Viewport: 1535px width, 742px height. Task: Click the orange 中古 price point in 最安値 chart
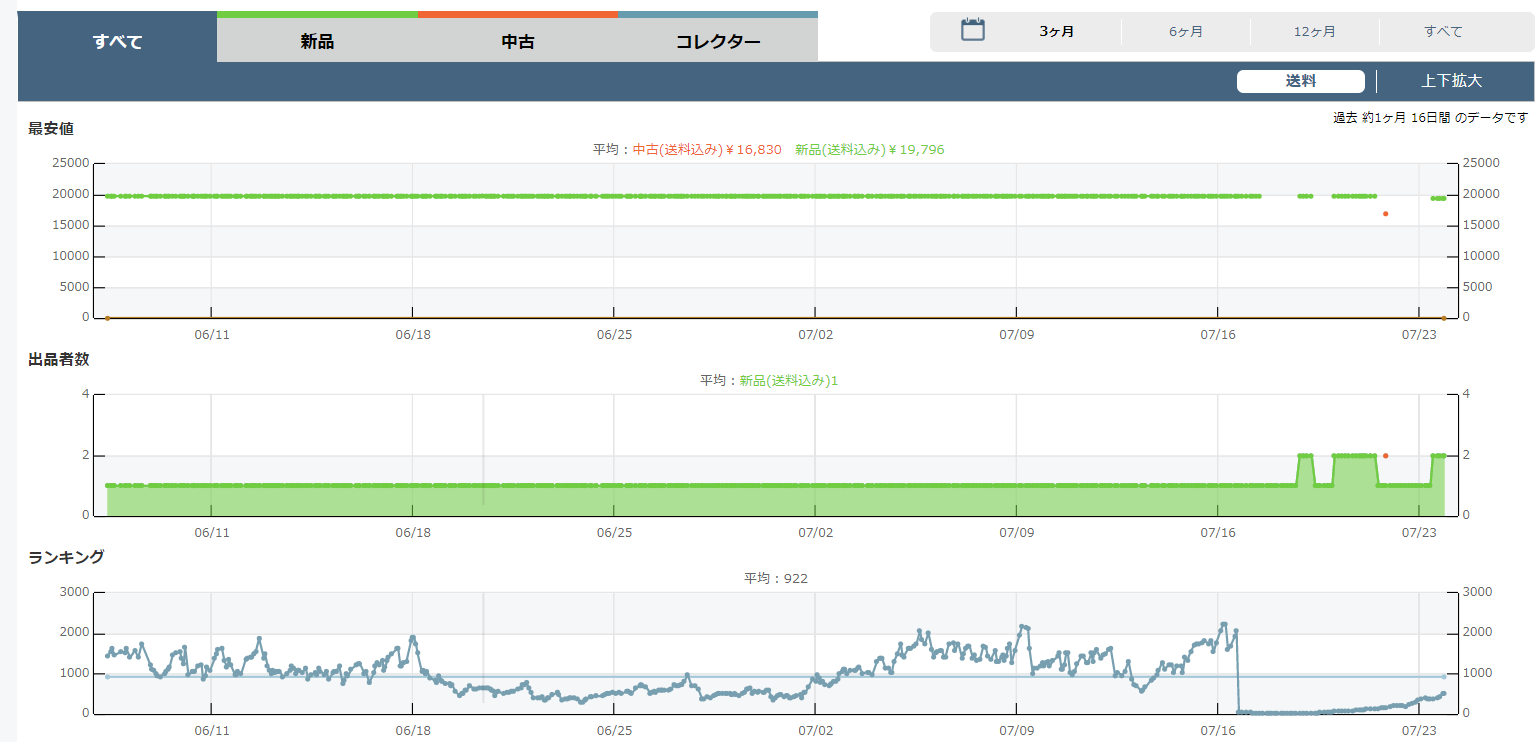(x=1385, y=213)
